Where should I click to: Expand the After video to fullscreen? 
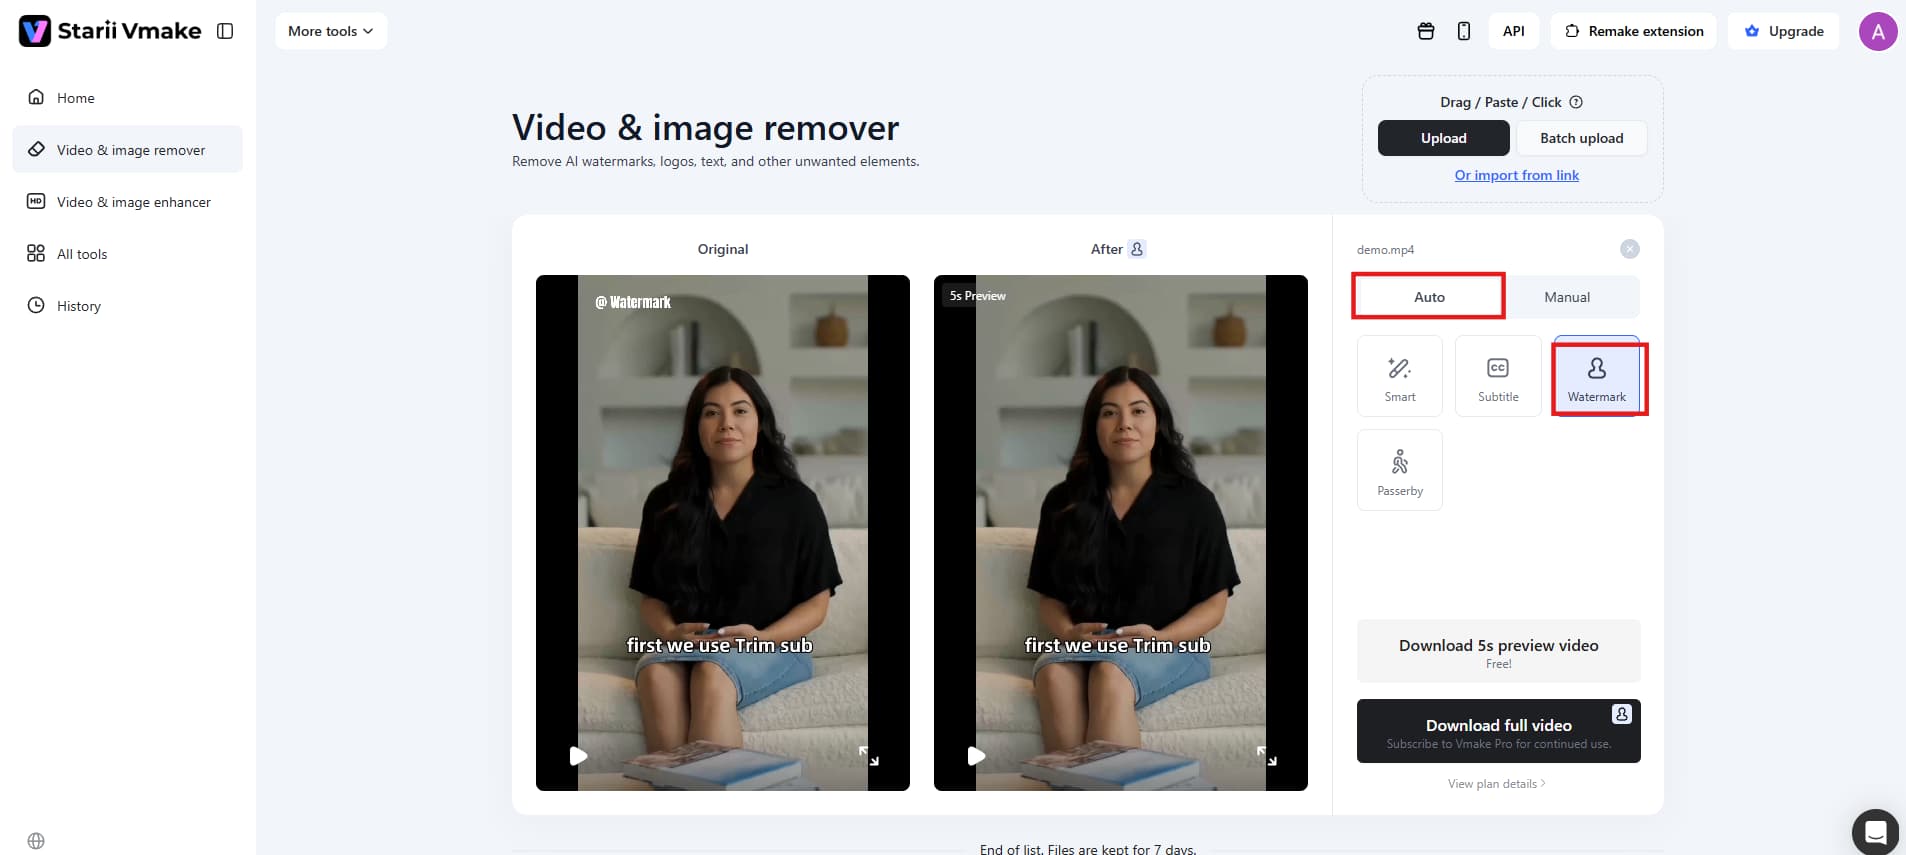(1267, 756)
